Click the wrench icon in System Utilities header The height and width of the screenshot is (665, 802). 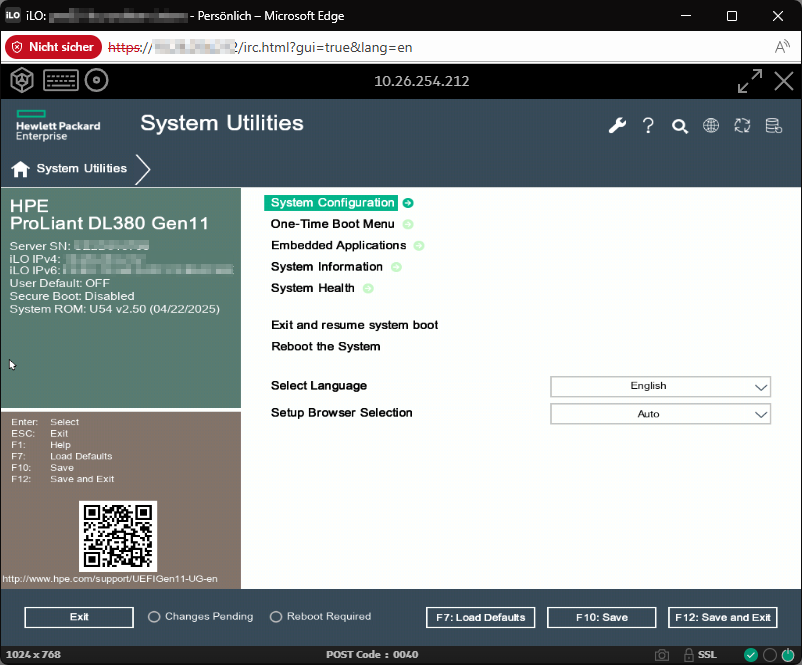click(x=617, y=125)
